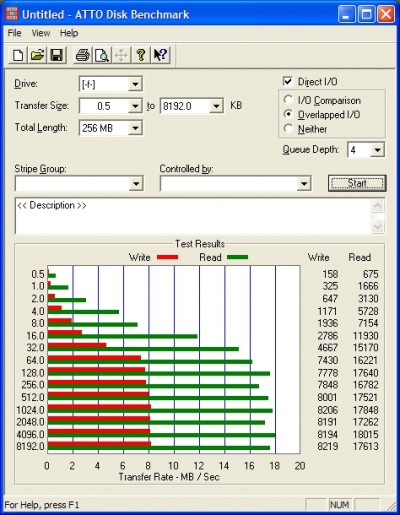The width and height of the screenshot is (400, 515).
Task: Click the description scrollbar down arrow
Action: (x=377, y=227)
